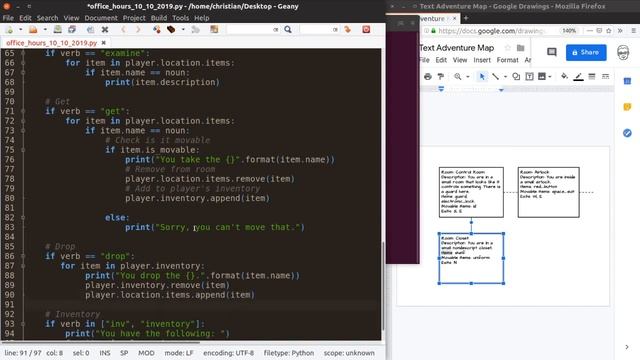Image resolution: width=640 pixels, height=360 pixels.
Task: Open Geany's Document menu
Action: coord(101,18)
